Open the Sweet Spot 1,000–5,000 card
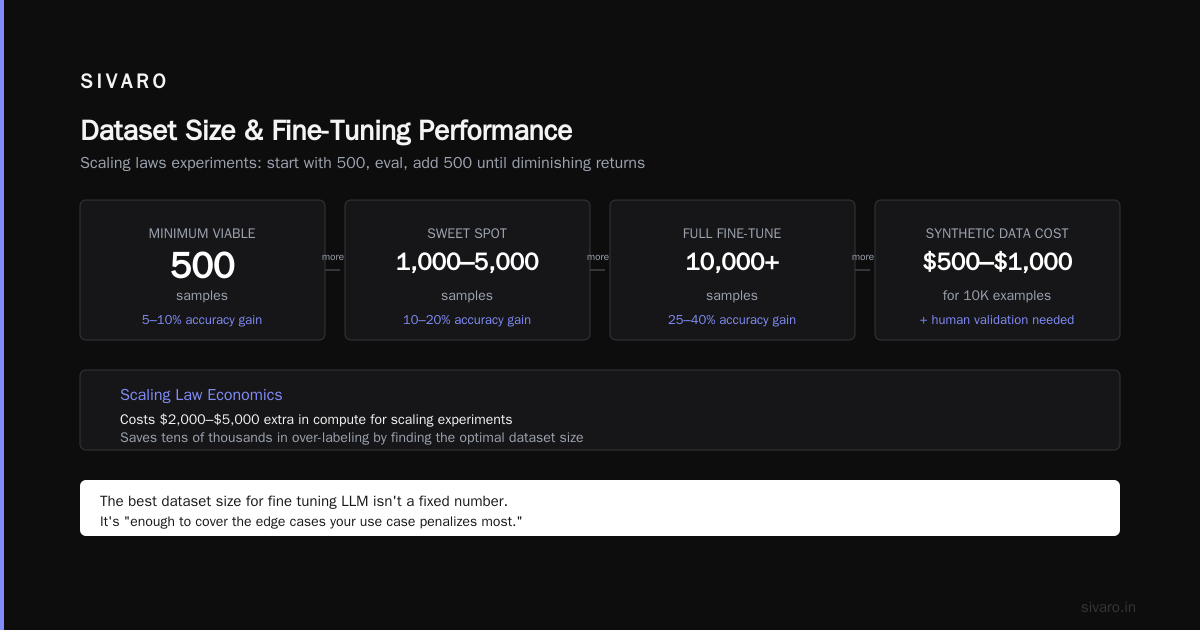The height and width of the screenshot is (630, 1200). click(x=467, y=270)
